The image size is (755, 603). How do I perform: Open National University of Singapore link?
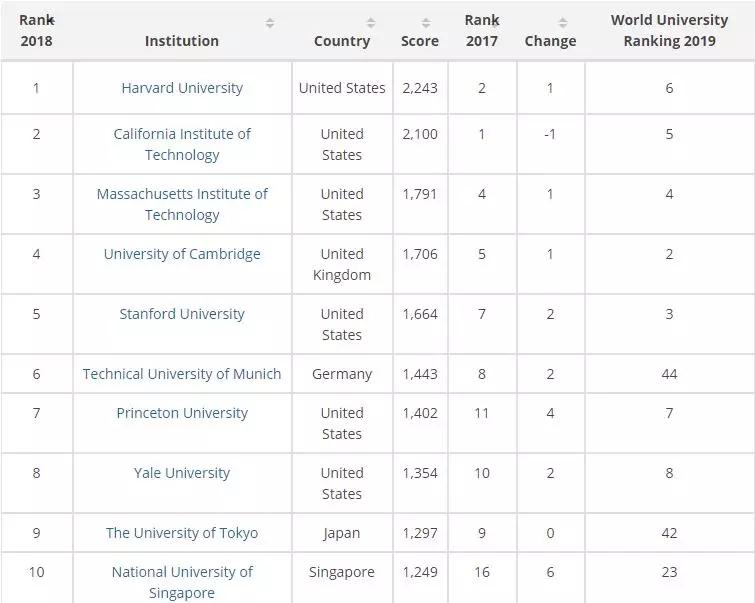[x=182, y=582]
